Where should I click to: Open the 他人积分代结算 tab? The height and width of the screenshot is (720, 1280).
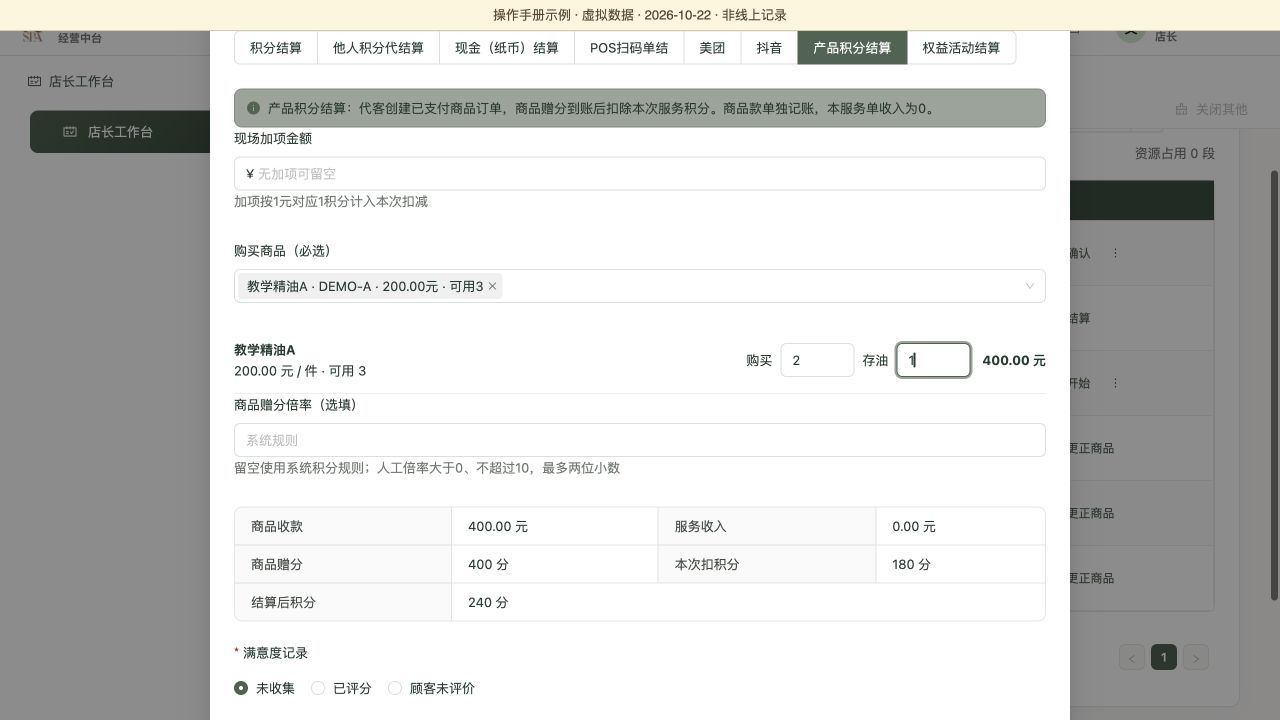[x=378, y=48]
